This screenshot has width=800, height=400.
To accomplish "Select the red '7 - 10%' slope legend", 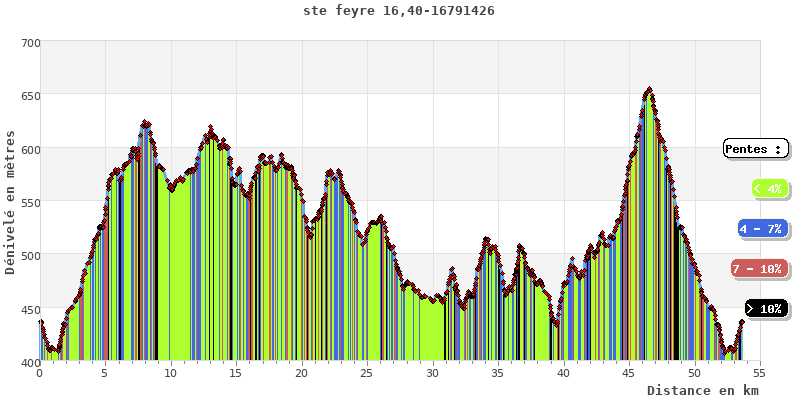I will click(x=760, y=269).
